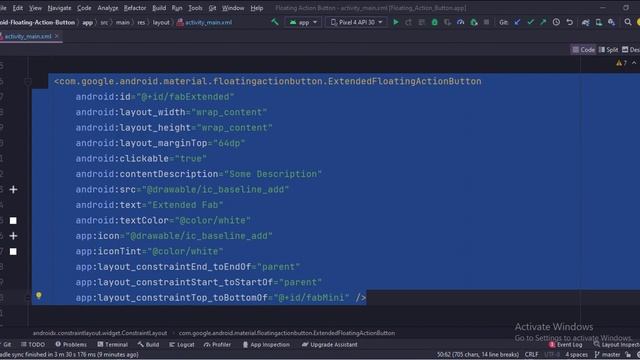Open the 4 spaces indent selector
640x360 pixels.
[576, 354]
